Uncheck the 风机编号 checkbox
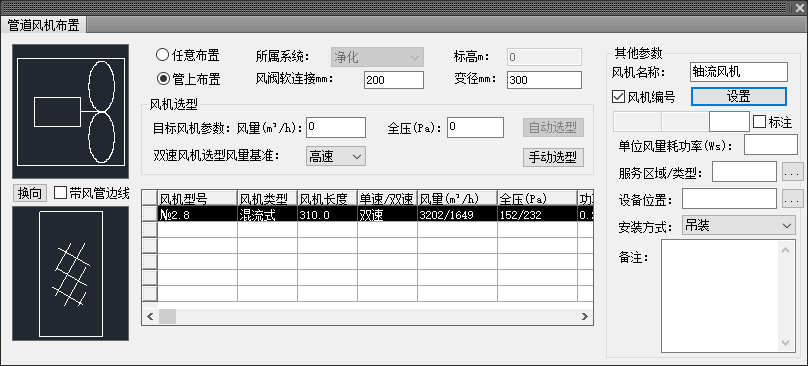 618,96
